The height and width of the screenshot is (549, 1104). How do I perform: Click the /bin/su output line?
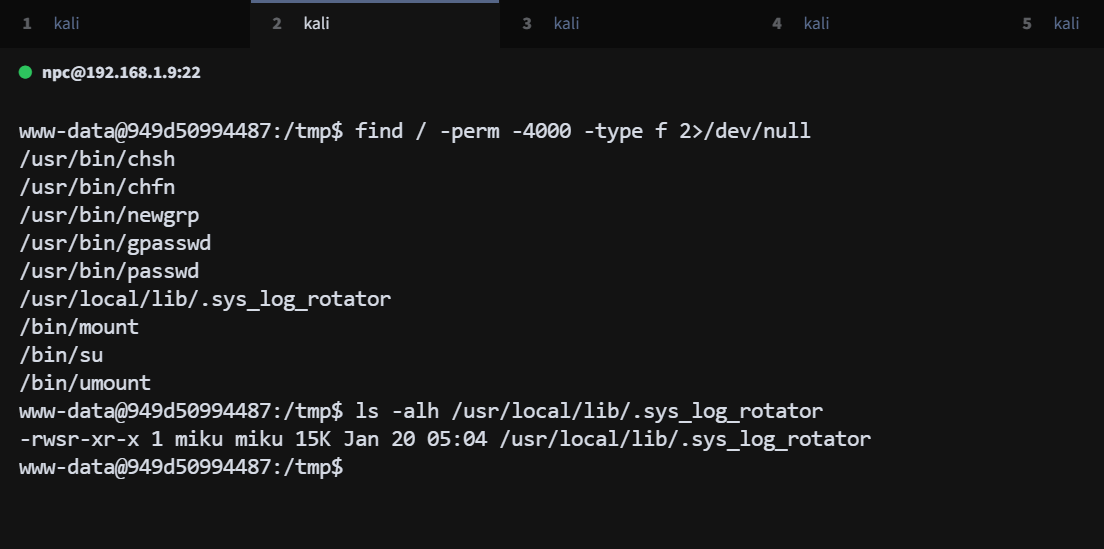pyautogui.click(x=61, y=355)
